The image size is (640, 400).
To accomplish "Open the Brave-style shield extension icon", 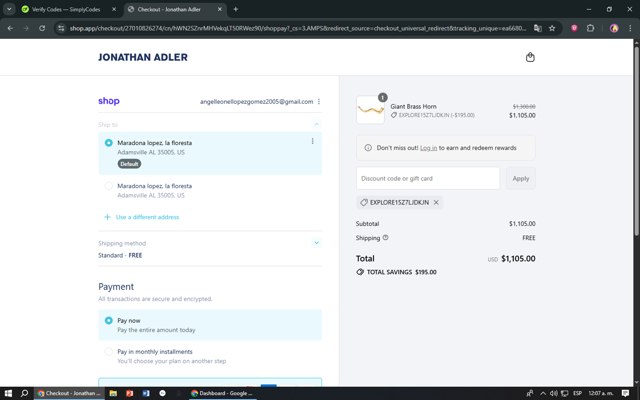I will point(574,28).
